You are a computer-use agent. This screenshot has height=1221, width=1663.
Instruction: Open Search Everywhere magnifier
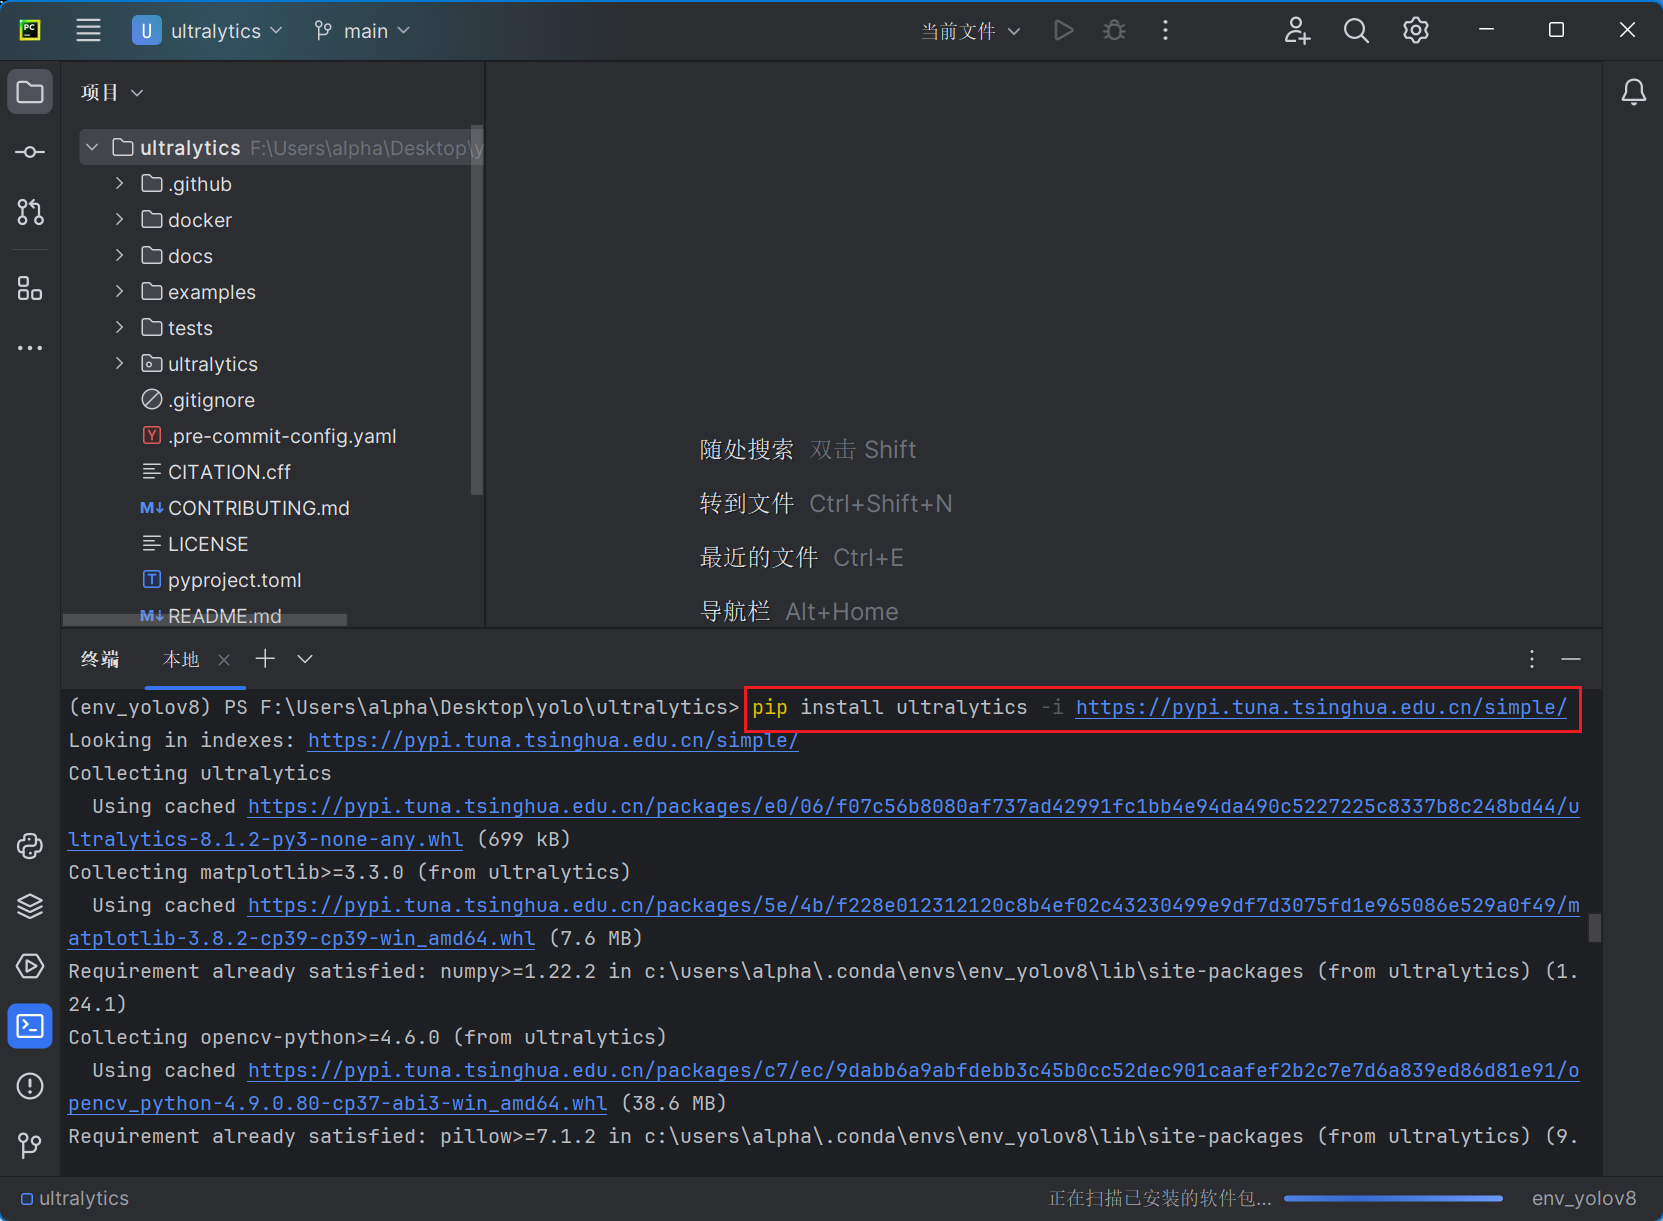(x=1356, y=30)
